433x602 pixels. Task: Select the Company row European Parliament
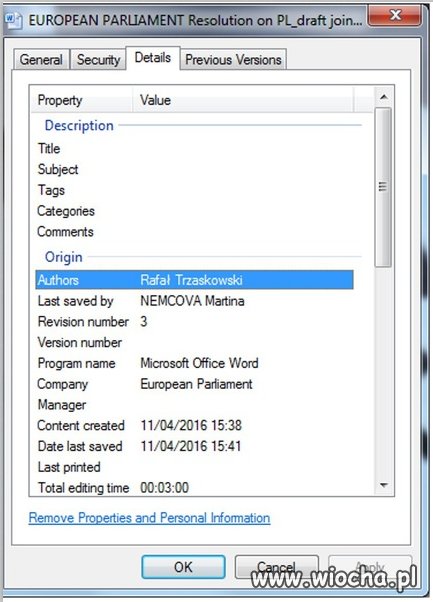point(195,384)
